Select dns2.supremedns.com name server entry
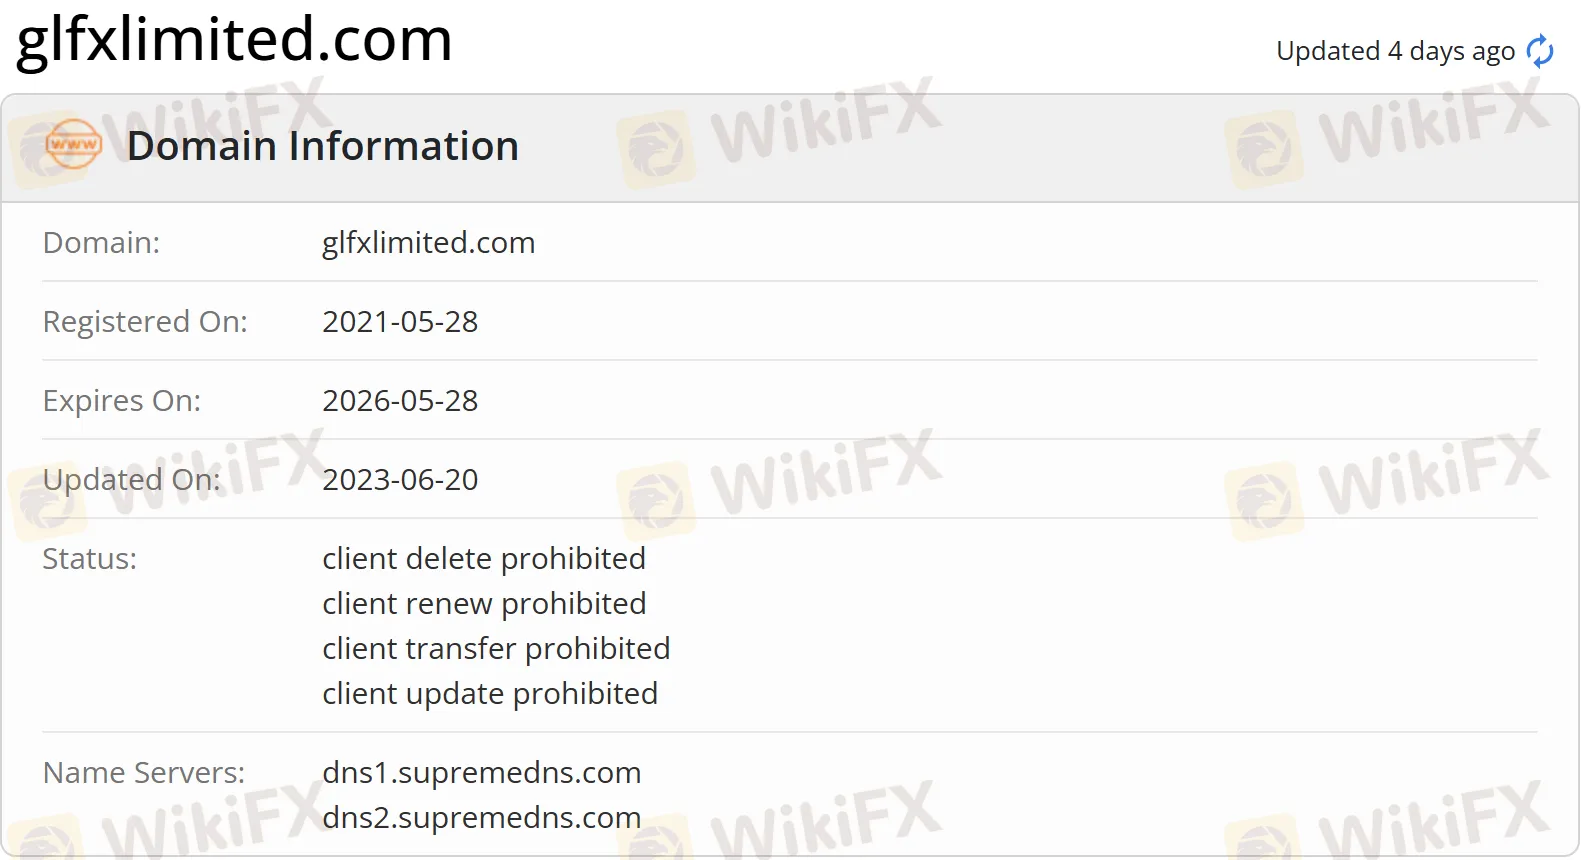1594x860 pixels. pyautogui.click(x=482, y=817)
